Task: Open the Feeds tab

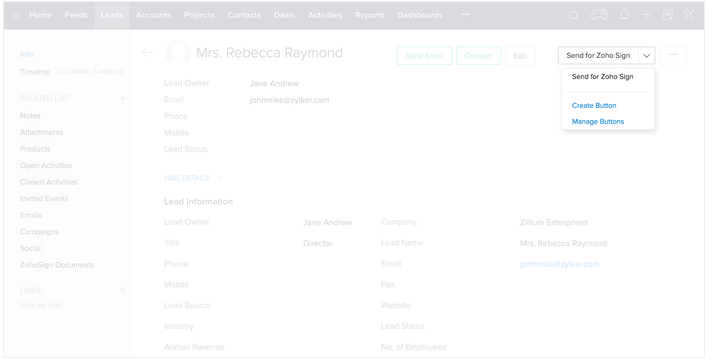Action: pyautogui.click(x=76, y=15)
